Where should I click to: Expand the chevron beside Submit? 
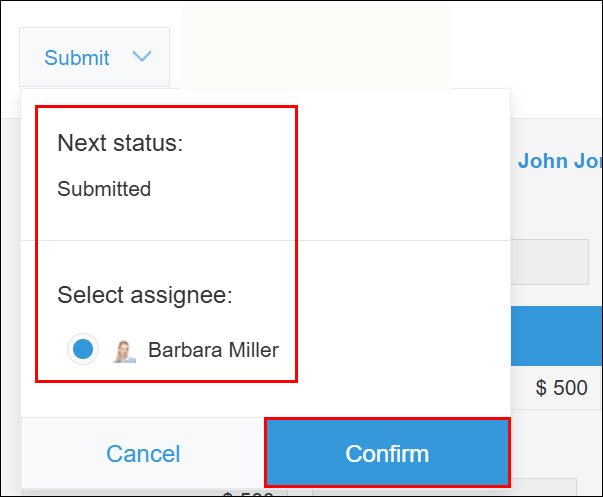coord(142,57)
